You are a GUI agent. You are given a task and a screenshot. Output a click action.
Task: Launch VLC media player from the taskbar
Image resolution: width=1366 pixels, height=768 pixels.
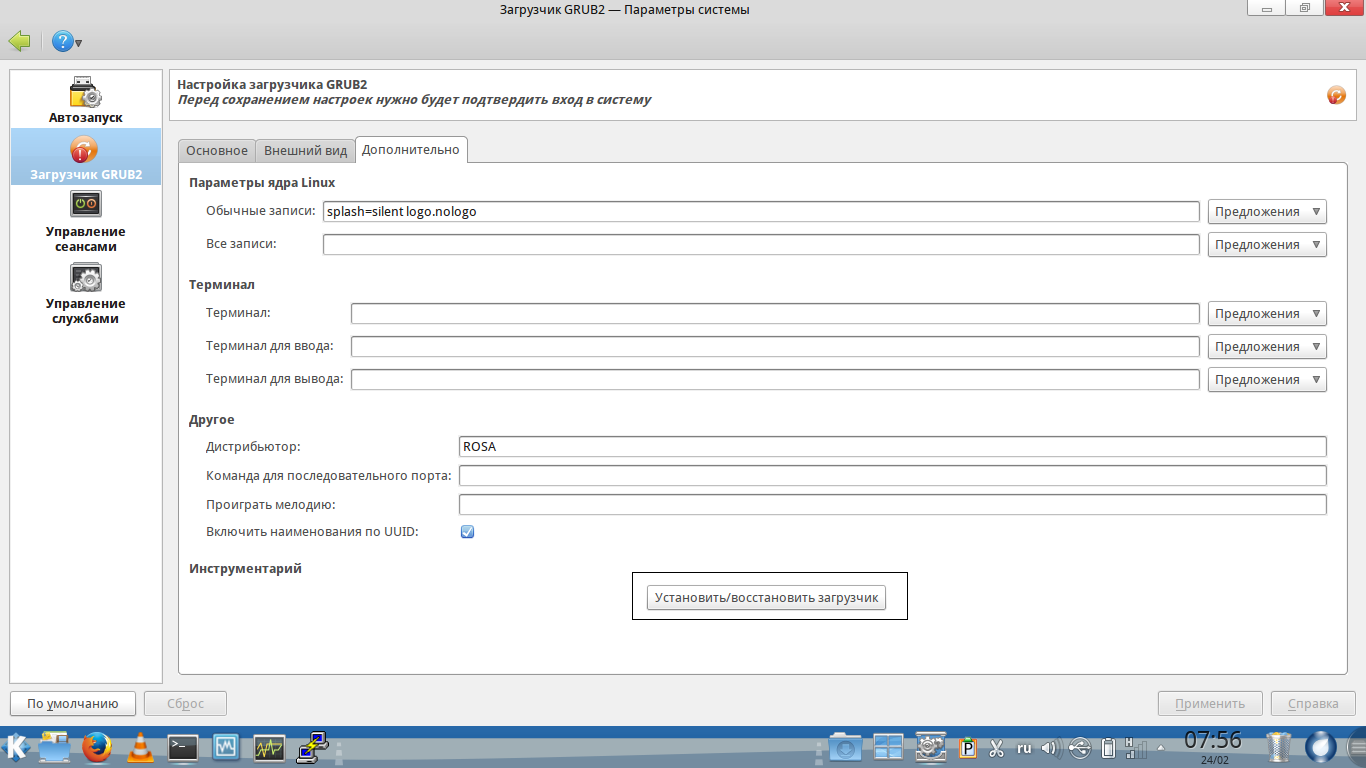142,747
